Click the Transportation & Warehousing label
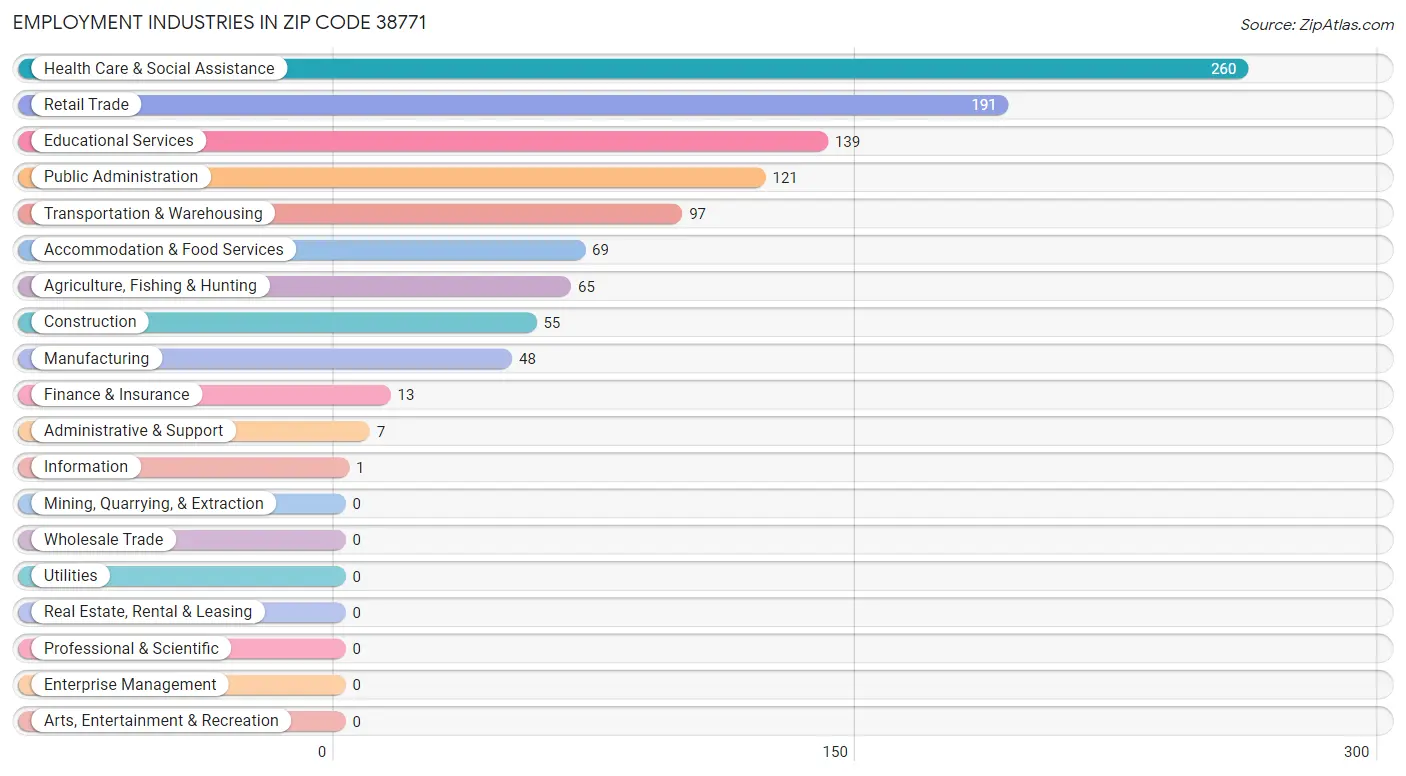1406x776 pixels. click(x=153, y=213)
